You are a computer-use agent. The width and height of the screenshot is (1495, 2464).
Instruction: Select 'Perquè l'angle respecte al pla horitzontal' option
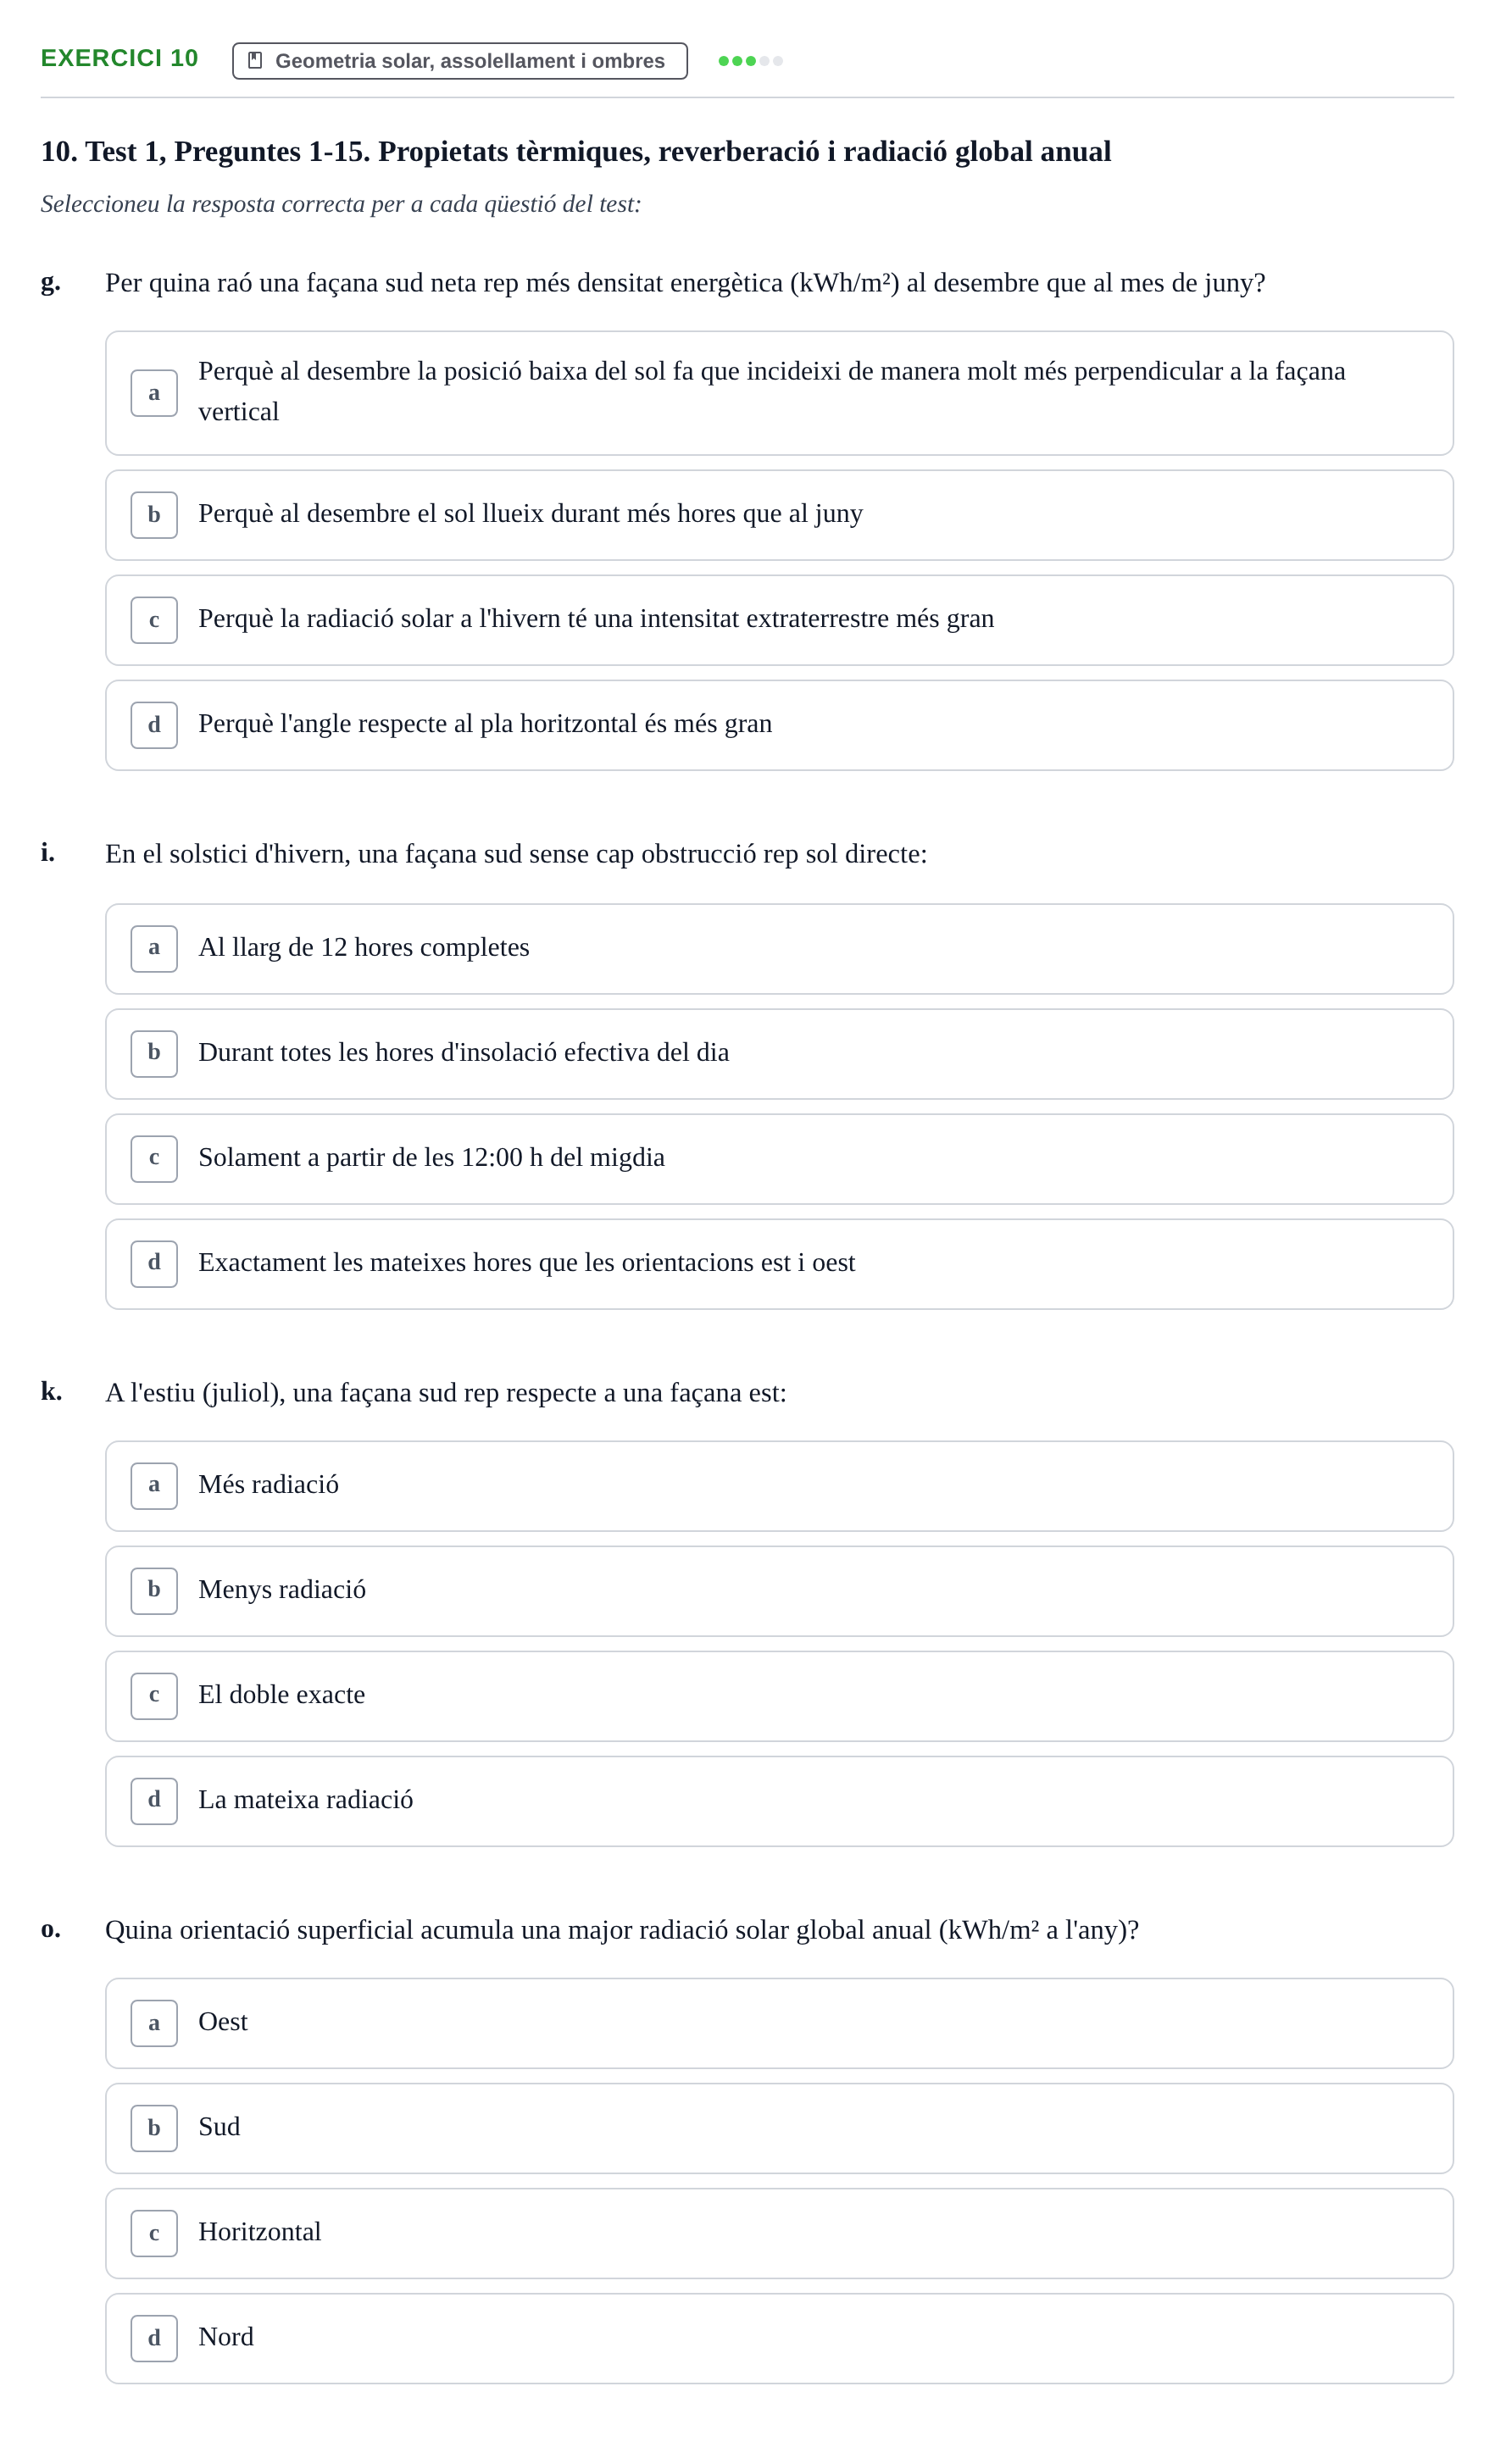[779, 725]
